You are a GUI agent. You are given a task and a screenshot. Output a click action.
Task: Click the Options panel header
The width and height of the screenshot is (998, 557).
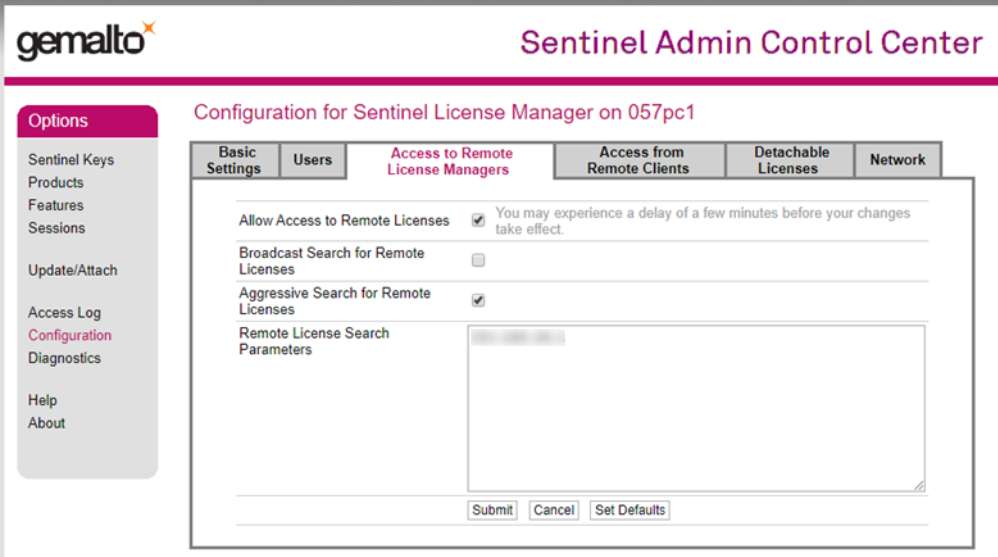[x=88, y=121]
